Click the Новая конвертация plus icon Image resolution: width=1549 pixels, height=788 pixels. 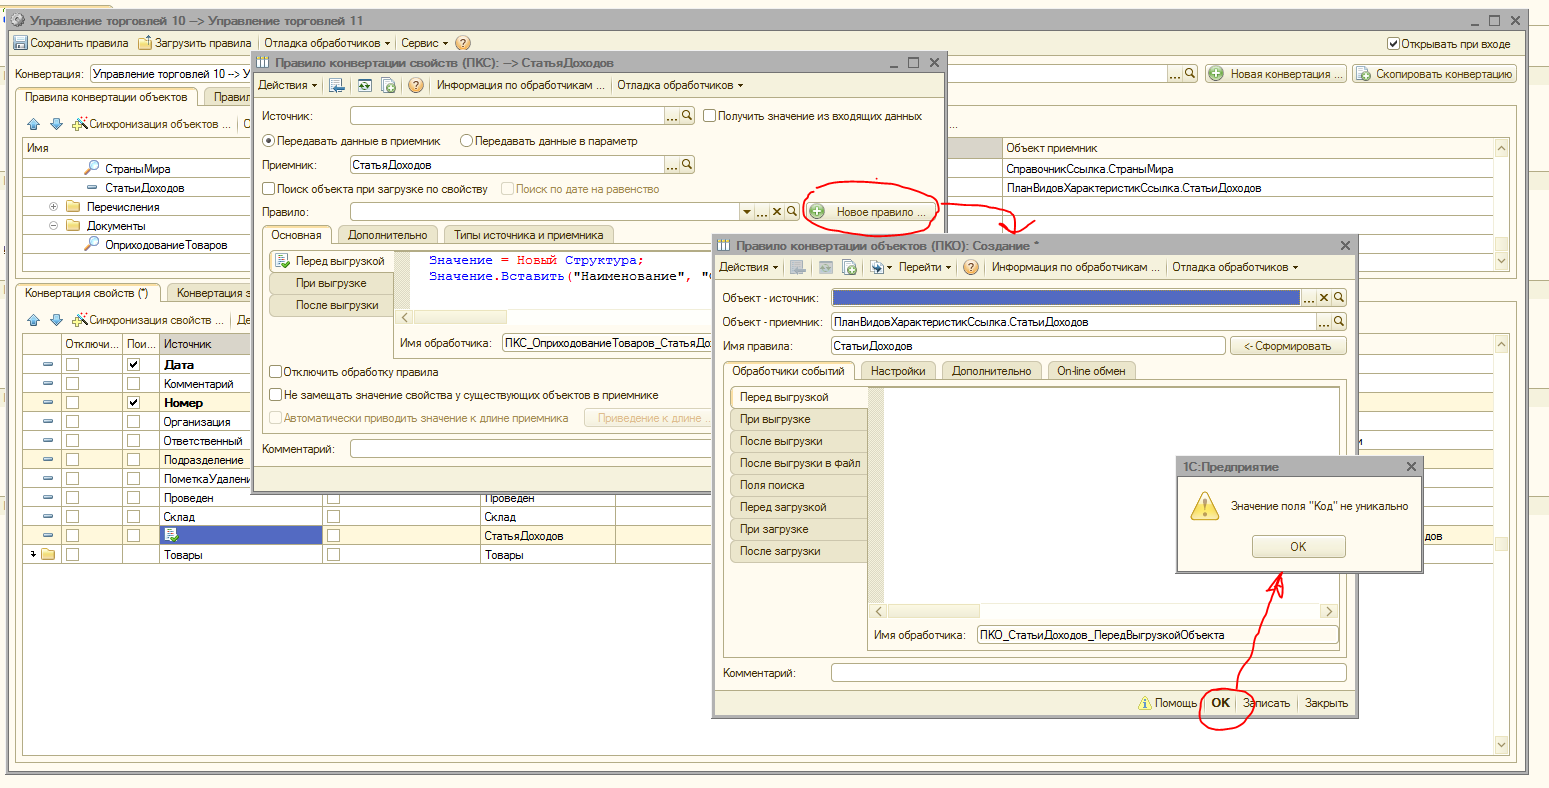(x=1216, y=74)
